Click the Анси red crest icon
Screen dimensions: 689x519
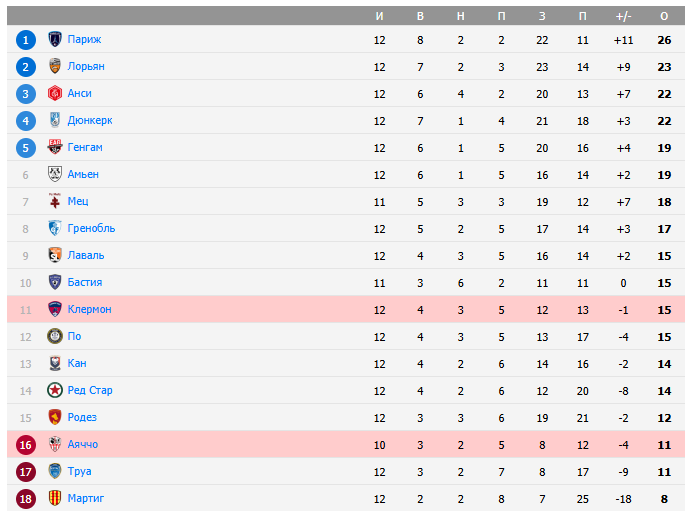click(x=55, y=93)
